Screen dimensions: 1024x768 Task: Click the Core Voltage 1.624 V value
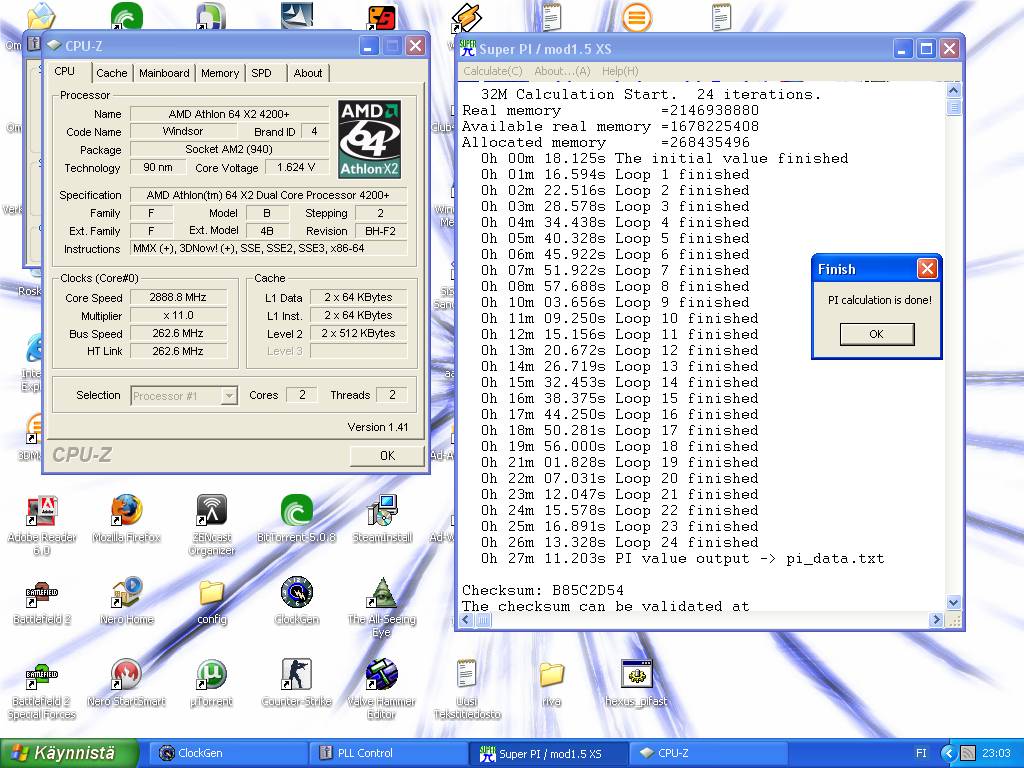coord(296,167)
